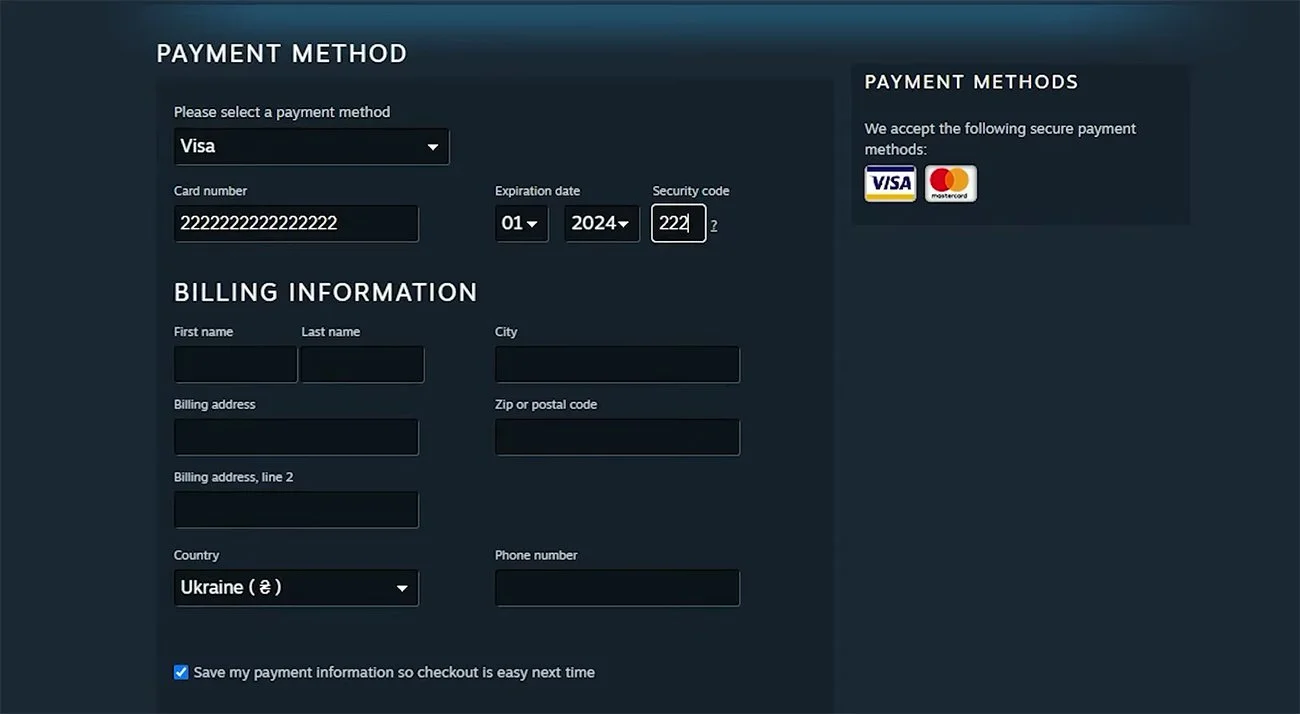Click the Billing Information heading
This screenshot has height=714, width=1300.
[326, 292]
